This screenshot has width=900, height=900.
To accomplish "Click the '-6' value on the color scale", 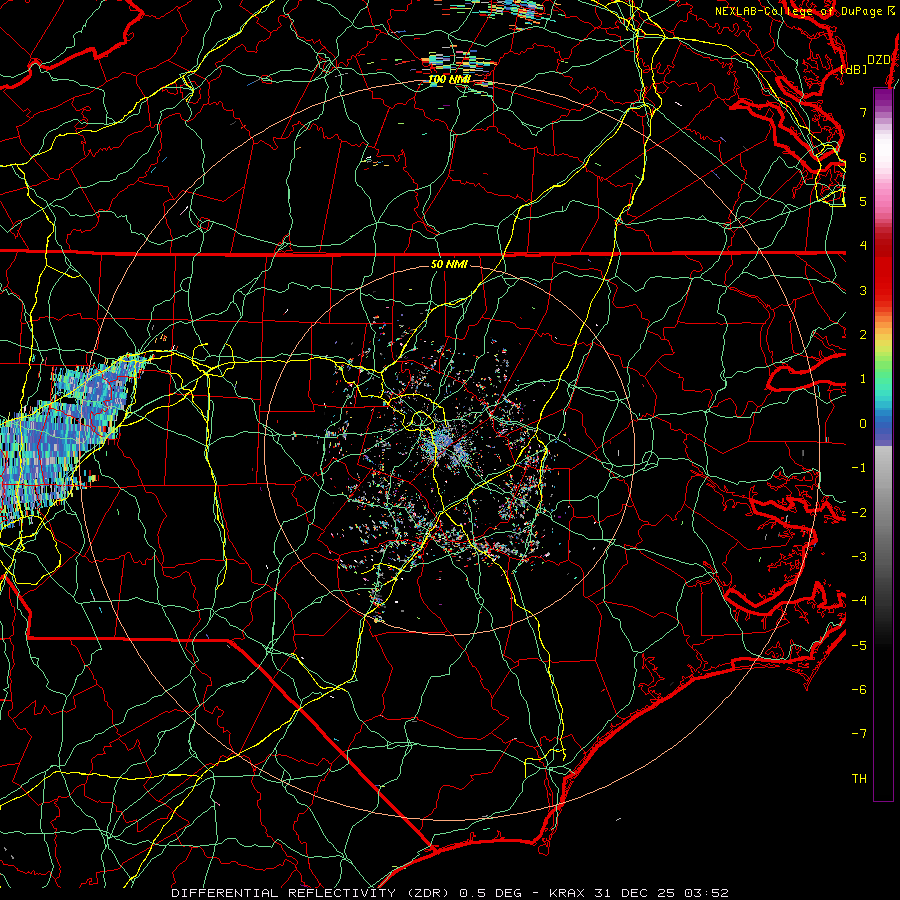I will (x=859, y=690).
